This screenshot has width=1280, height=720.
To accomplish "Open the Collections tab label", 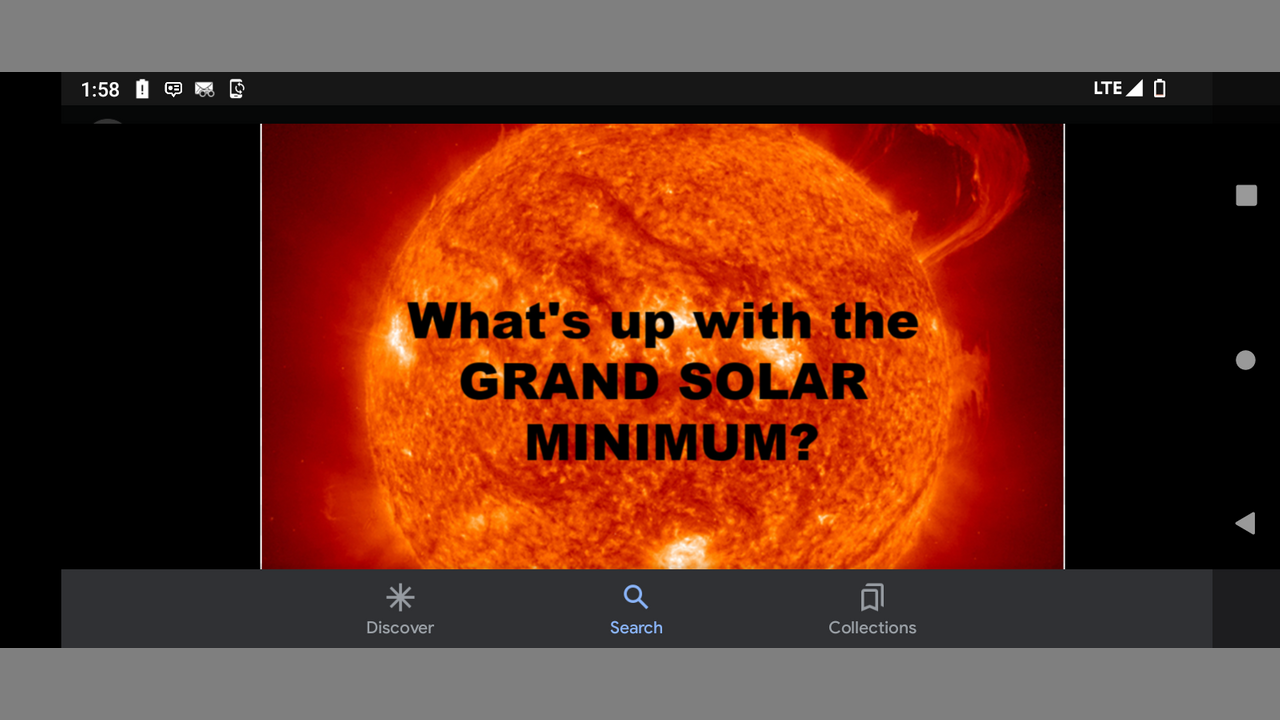I will pos(872,628).
